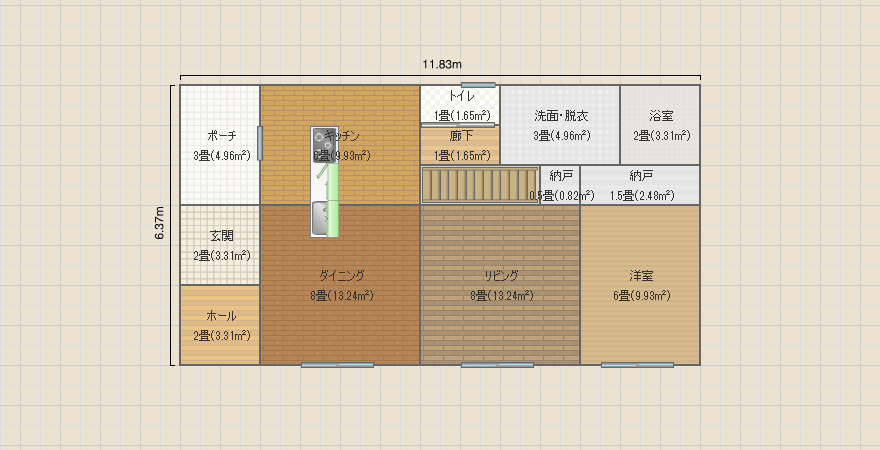Click the 8畳(13.24m²) text in リビング

click(x=502, y=296)
